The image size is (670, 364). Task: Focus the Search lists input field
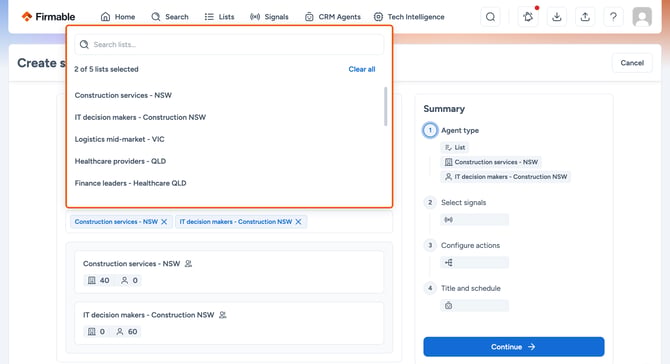(229, 44)
